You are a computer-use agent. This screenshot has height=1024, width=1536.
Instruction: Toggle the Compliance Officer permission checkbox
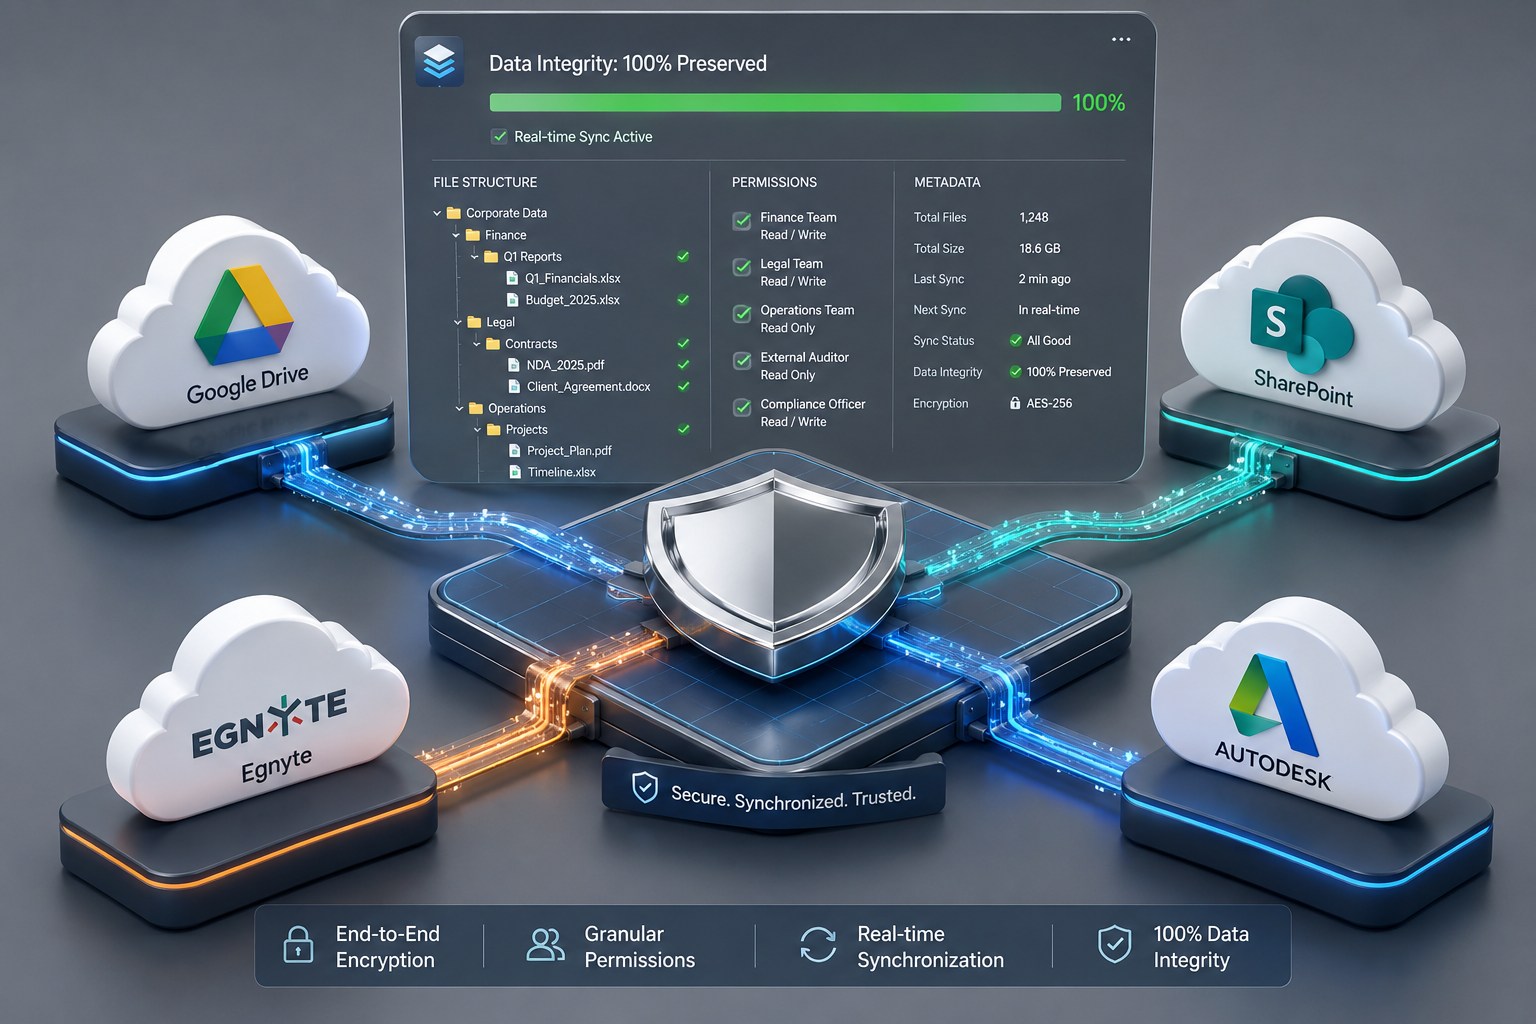pos(742,408)
